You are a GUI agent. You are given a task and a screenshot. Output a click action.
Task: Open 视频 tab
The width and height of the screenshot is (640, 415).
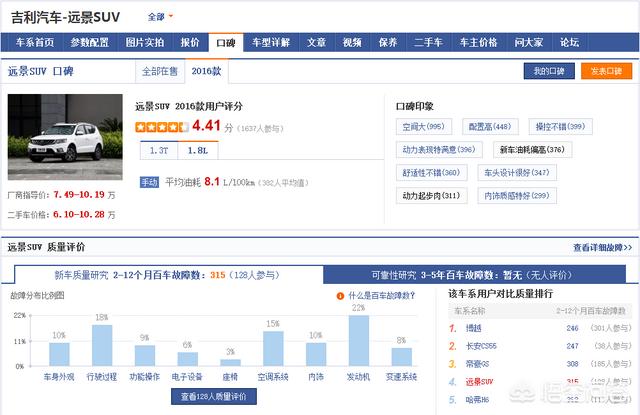click(x=352, y=42)
